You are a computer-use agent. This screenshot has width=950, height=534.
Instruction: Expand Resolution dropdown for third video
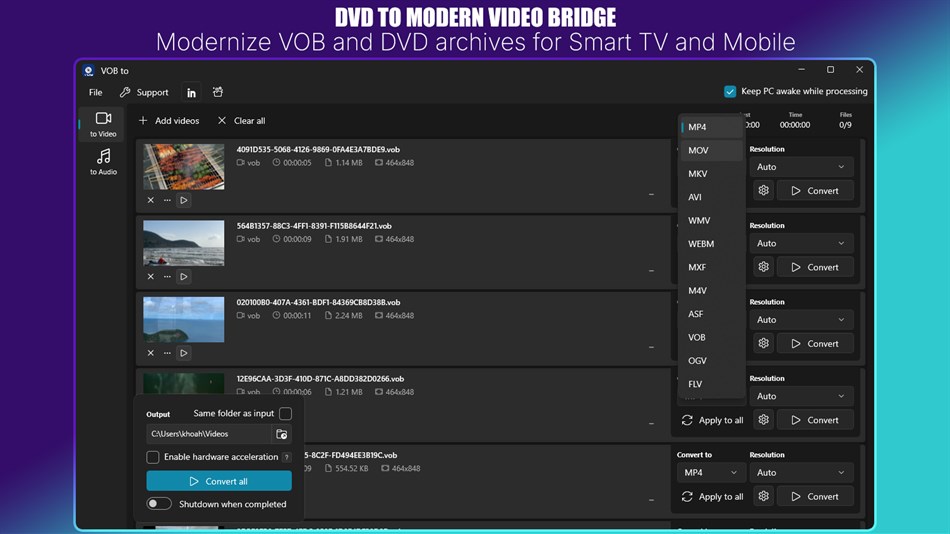coord(801,319)
